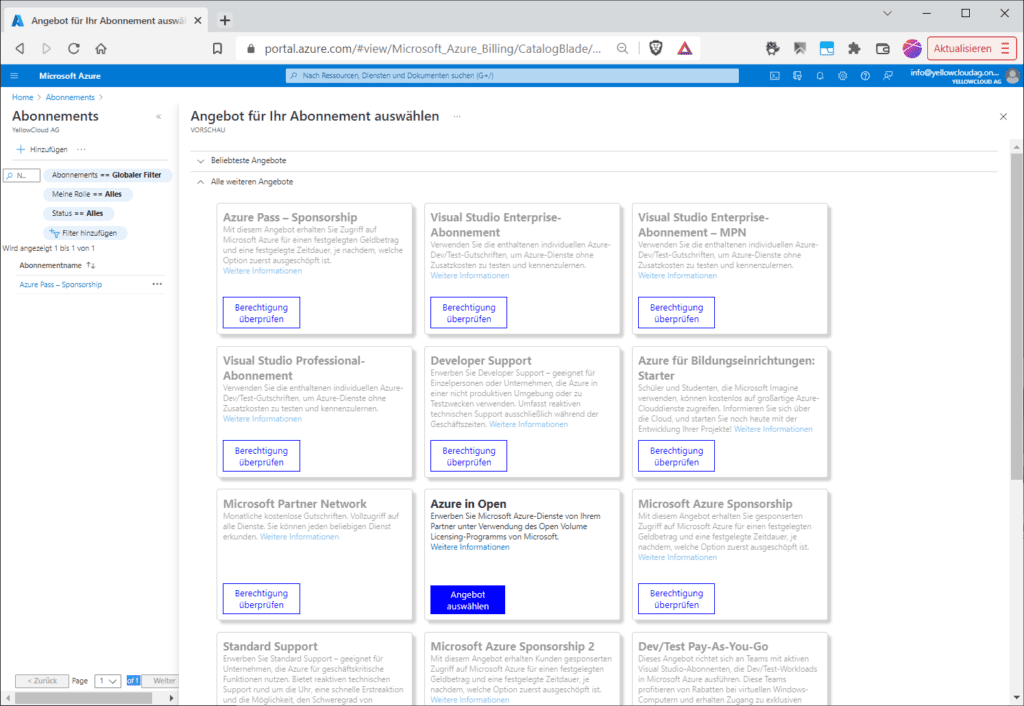The height and width of the screenshot is (706, 1024).
Task: Open ellipsis beside blade title
Action: pyautogui.click(x=457, y=116)
